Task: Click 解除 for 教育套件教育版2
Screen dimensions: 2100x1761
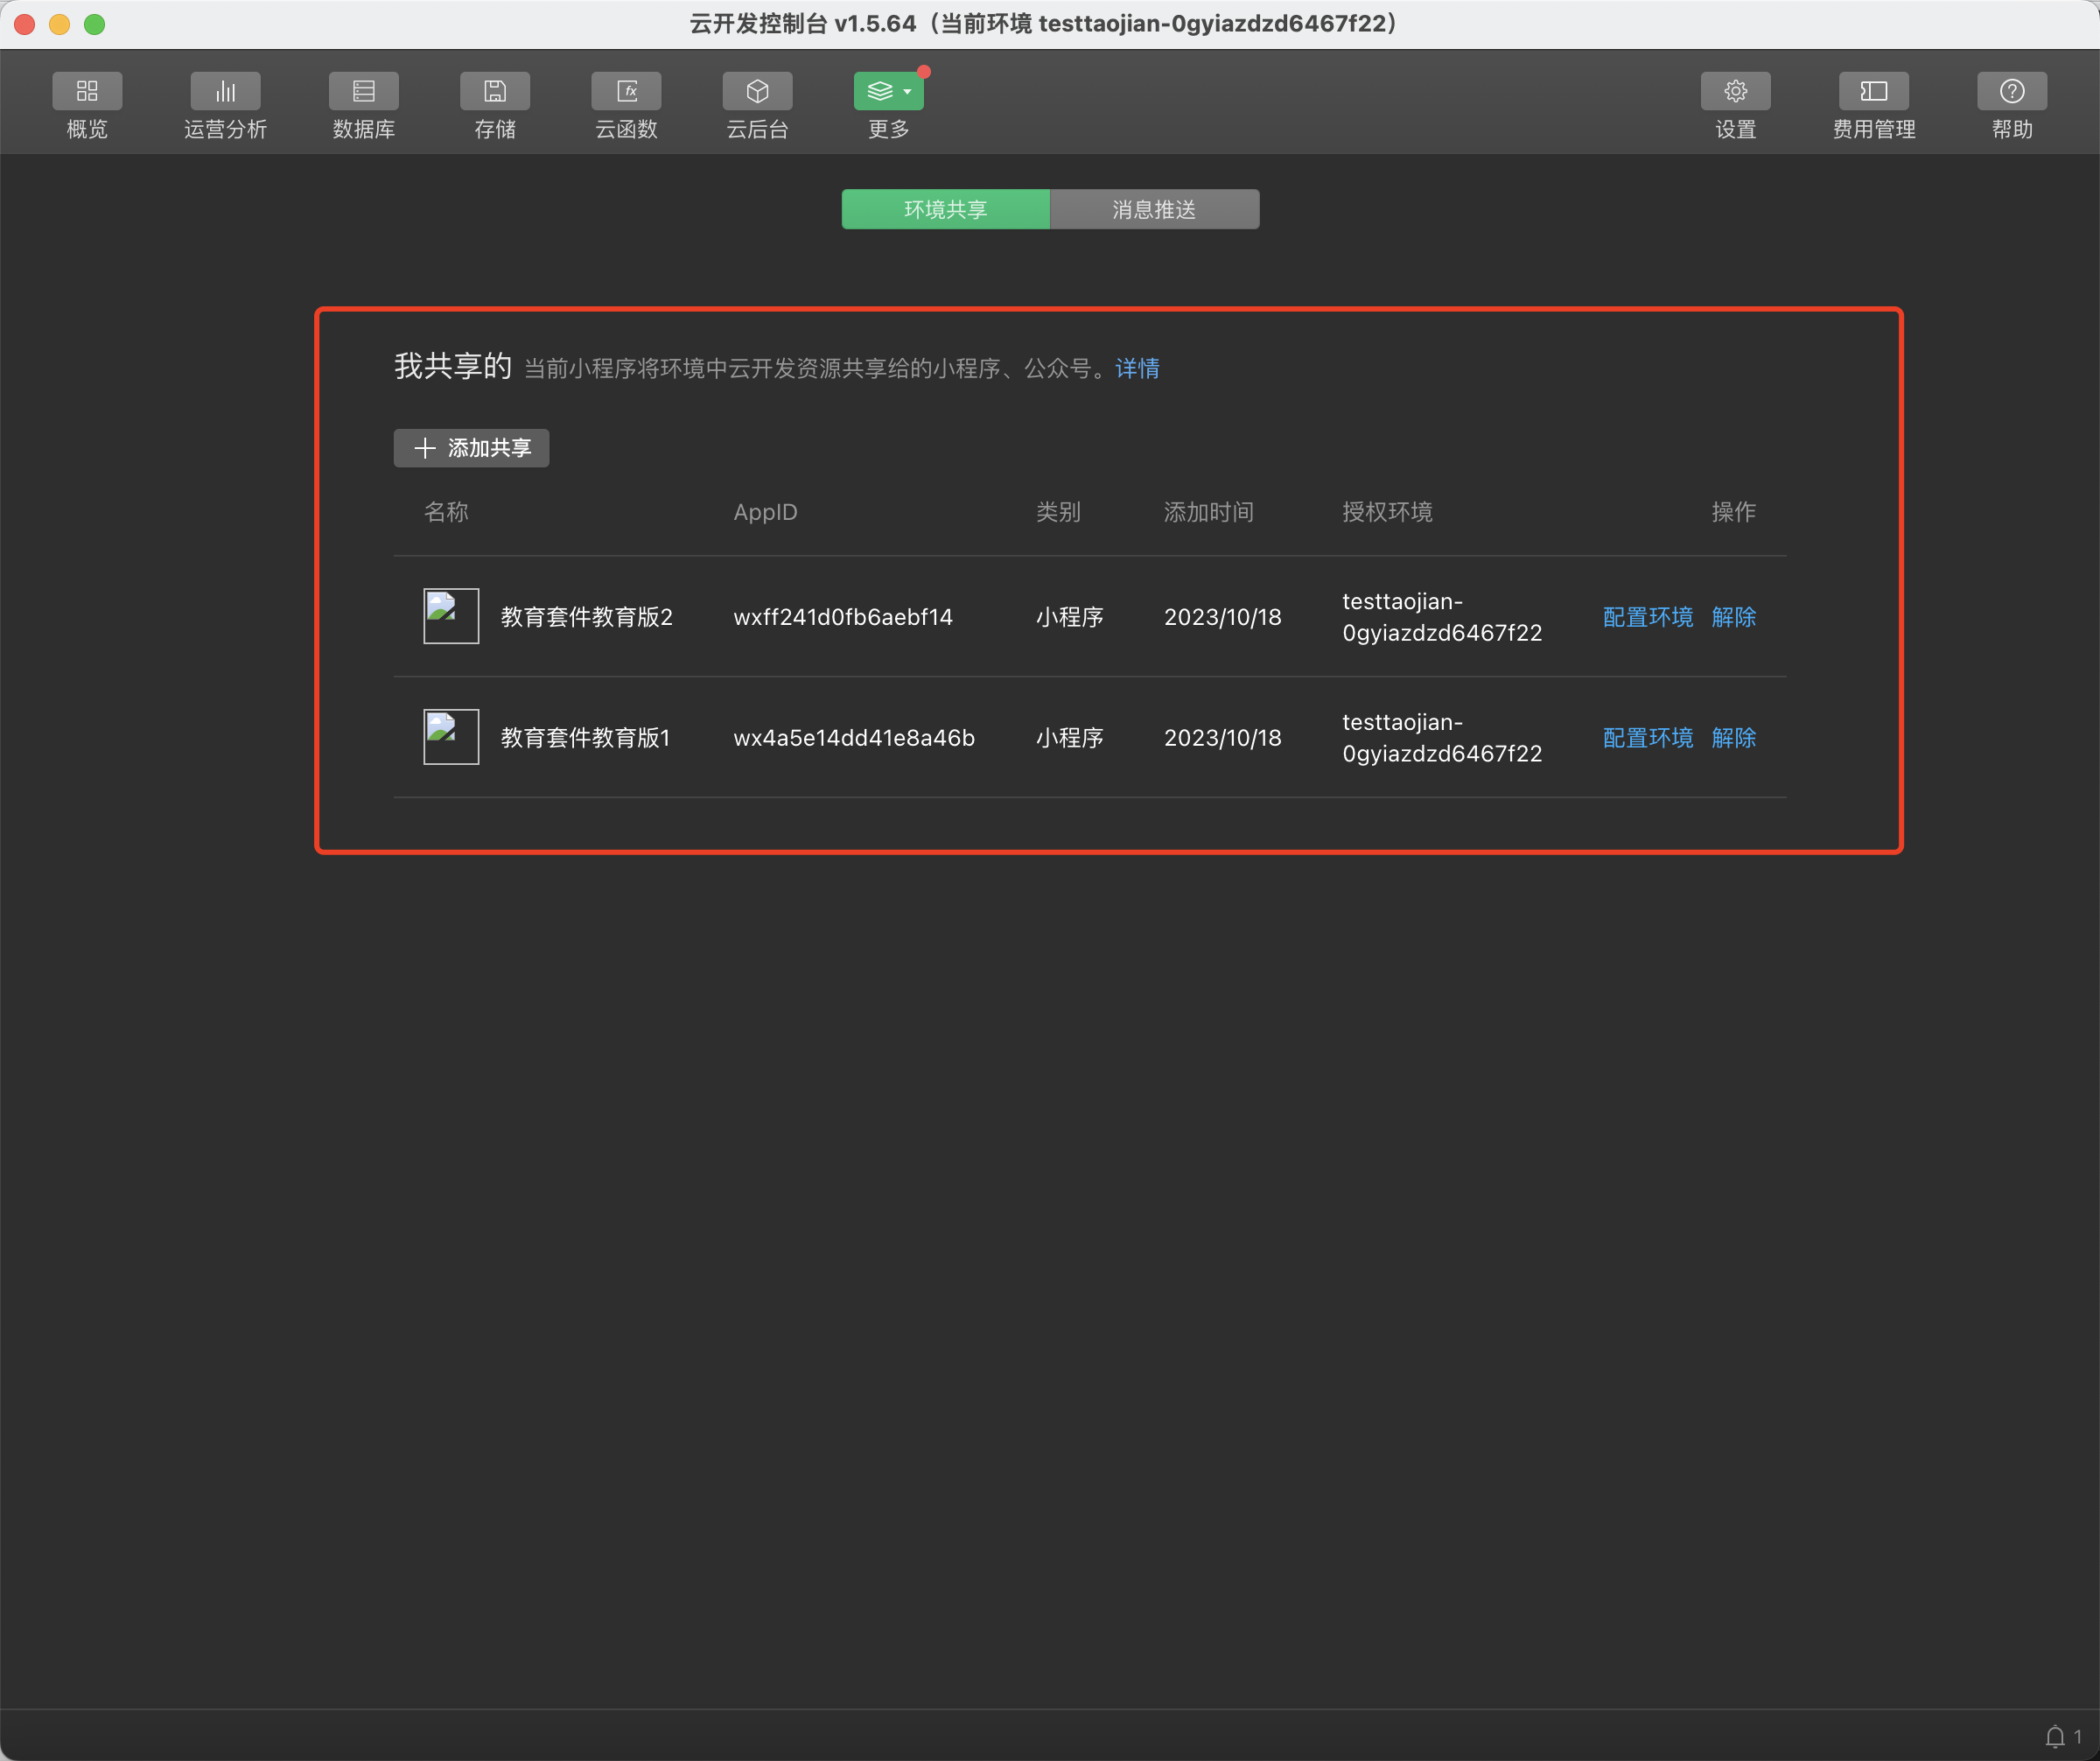Action: [1733, 617]
